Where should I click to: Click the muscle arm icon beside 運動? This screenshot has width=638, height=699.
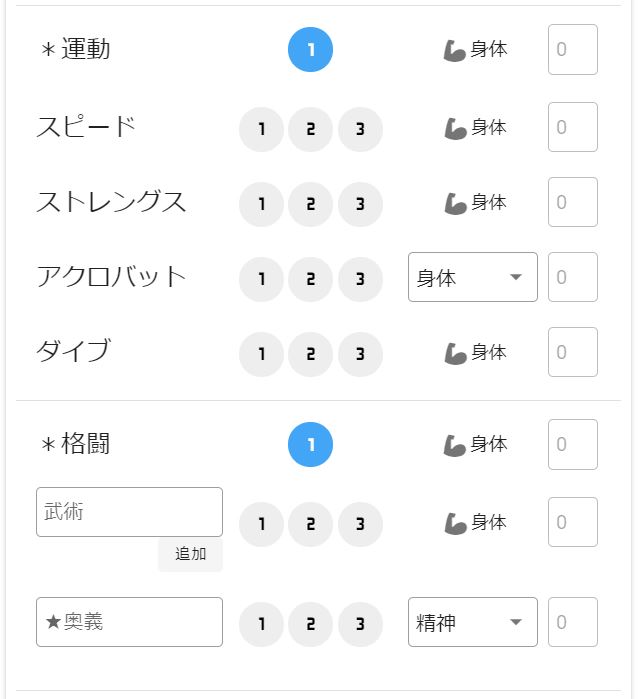click(x=454, y=50)
